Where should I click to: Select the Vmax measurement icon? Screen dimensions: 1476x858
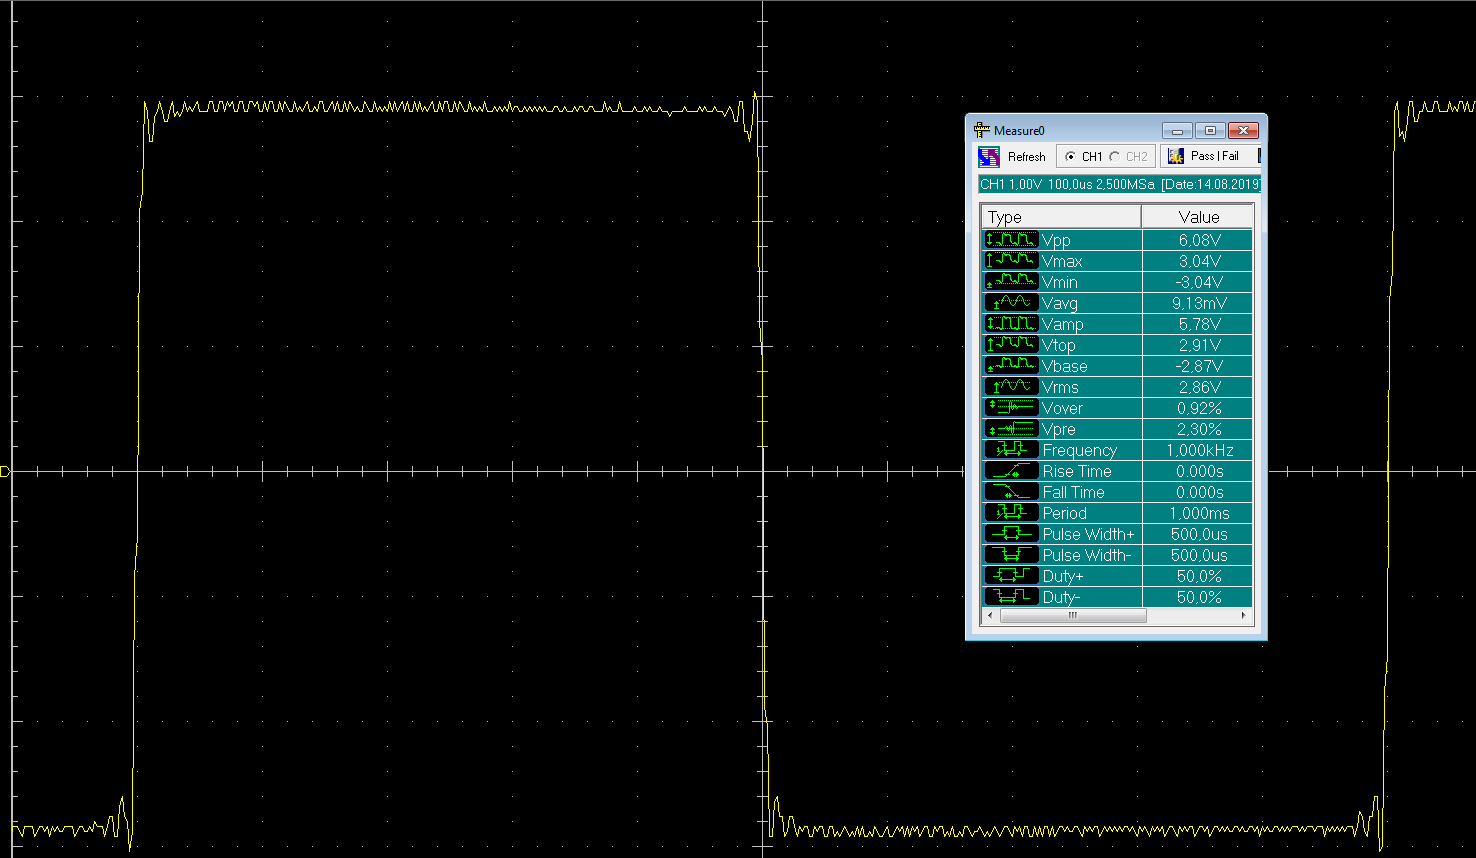pyautogui.click(x=1011, y=261)
